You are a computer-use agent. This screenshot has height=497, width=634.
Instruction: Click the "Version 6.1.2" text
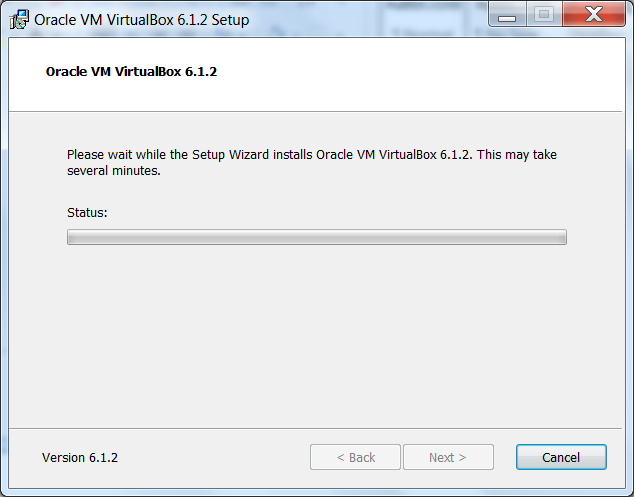point(80,457)
